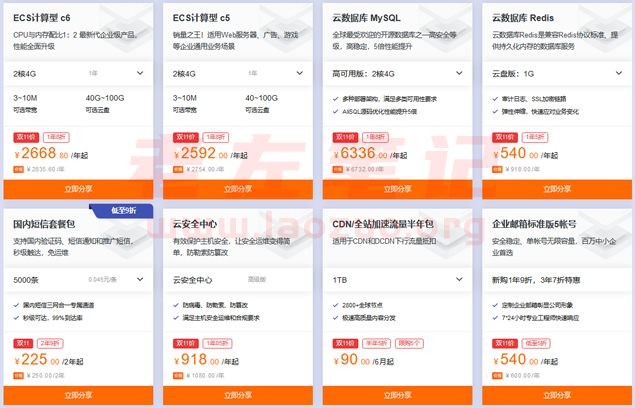The height and width of the screenshot is (408, 635).
Task: Click the orange price icon before ¥2835.60/年
Action: [x=18, y=169]
